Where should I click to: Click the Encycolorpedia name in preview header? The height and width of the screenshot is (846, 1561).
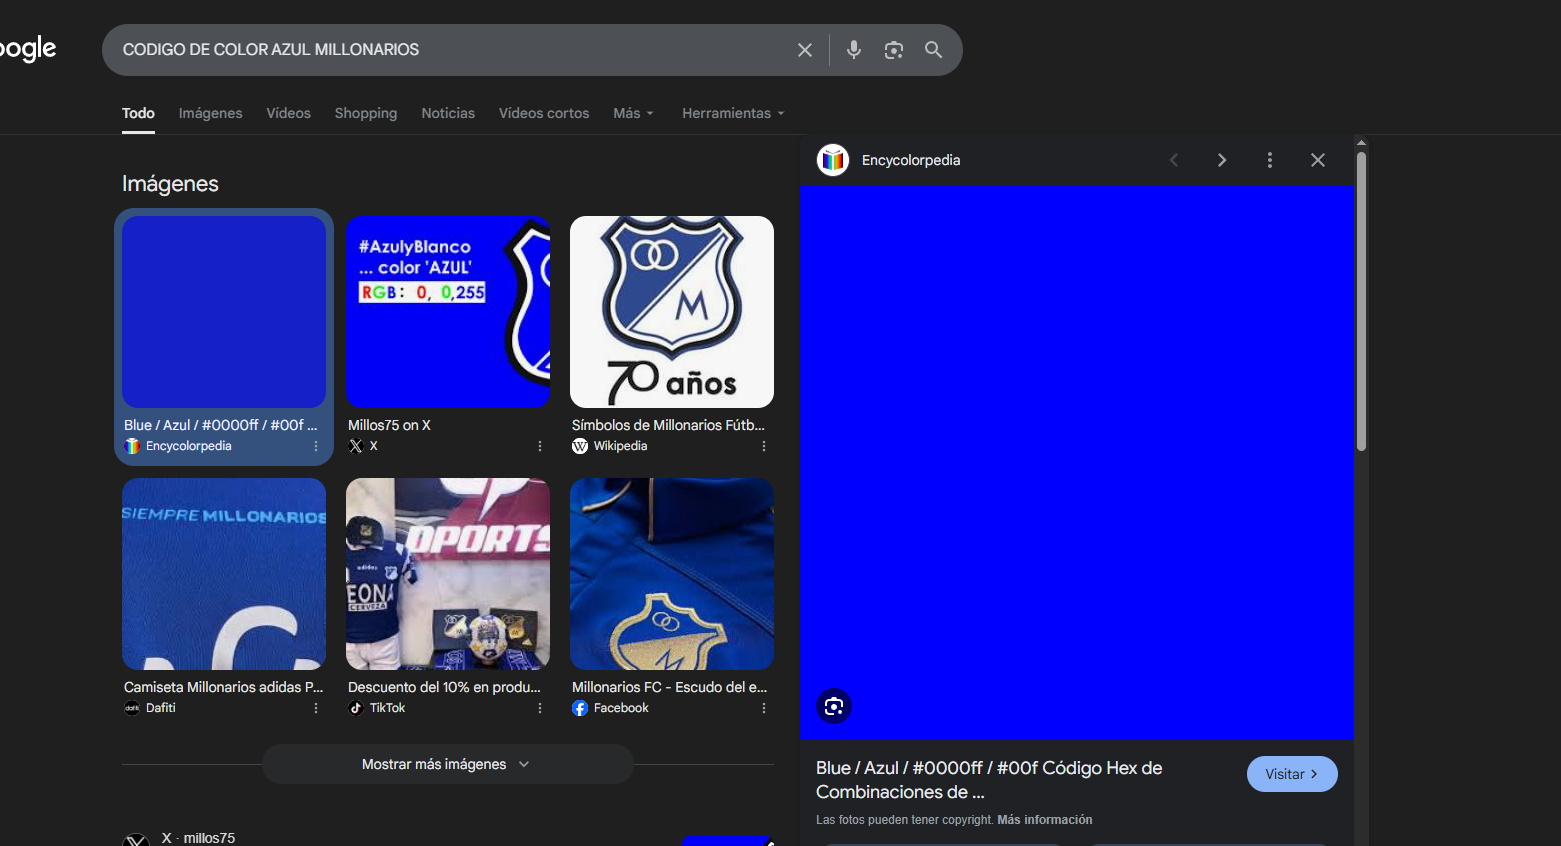[911, 160]
